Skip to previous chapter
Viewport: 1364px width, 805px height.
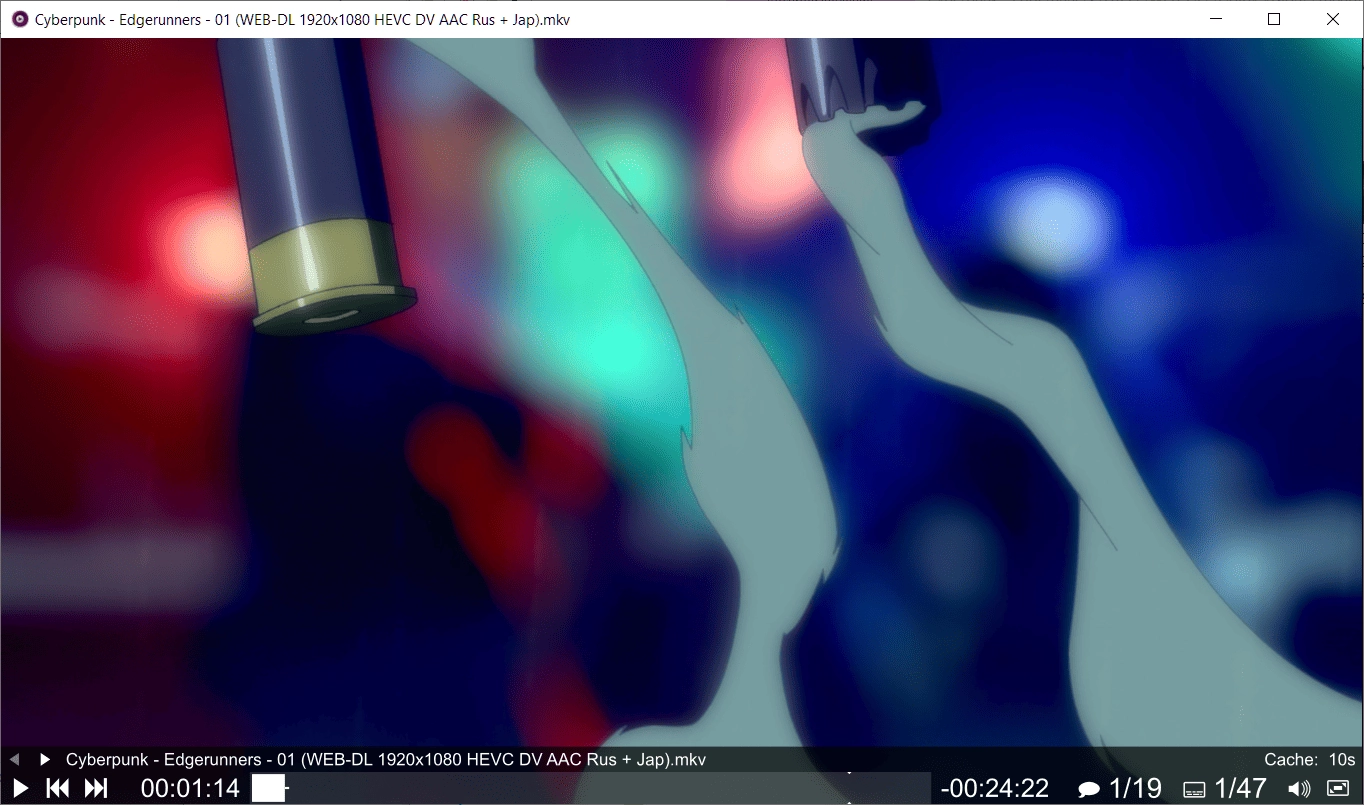(58, 788)
